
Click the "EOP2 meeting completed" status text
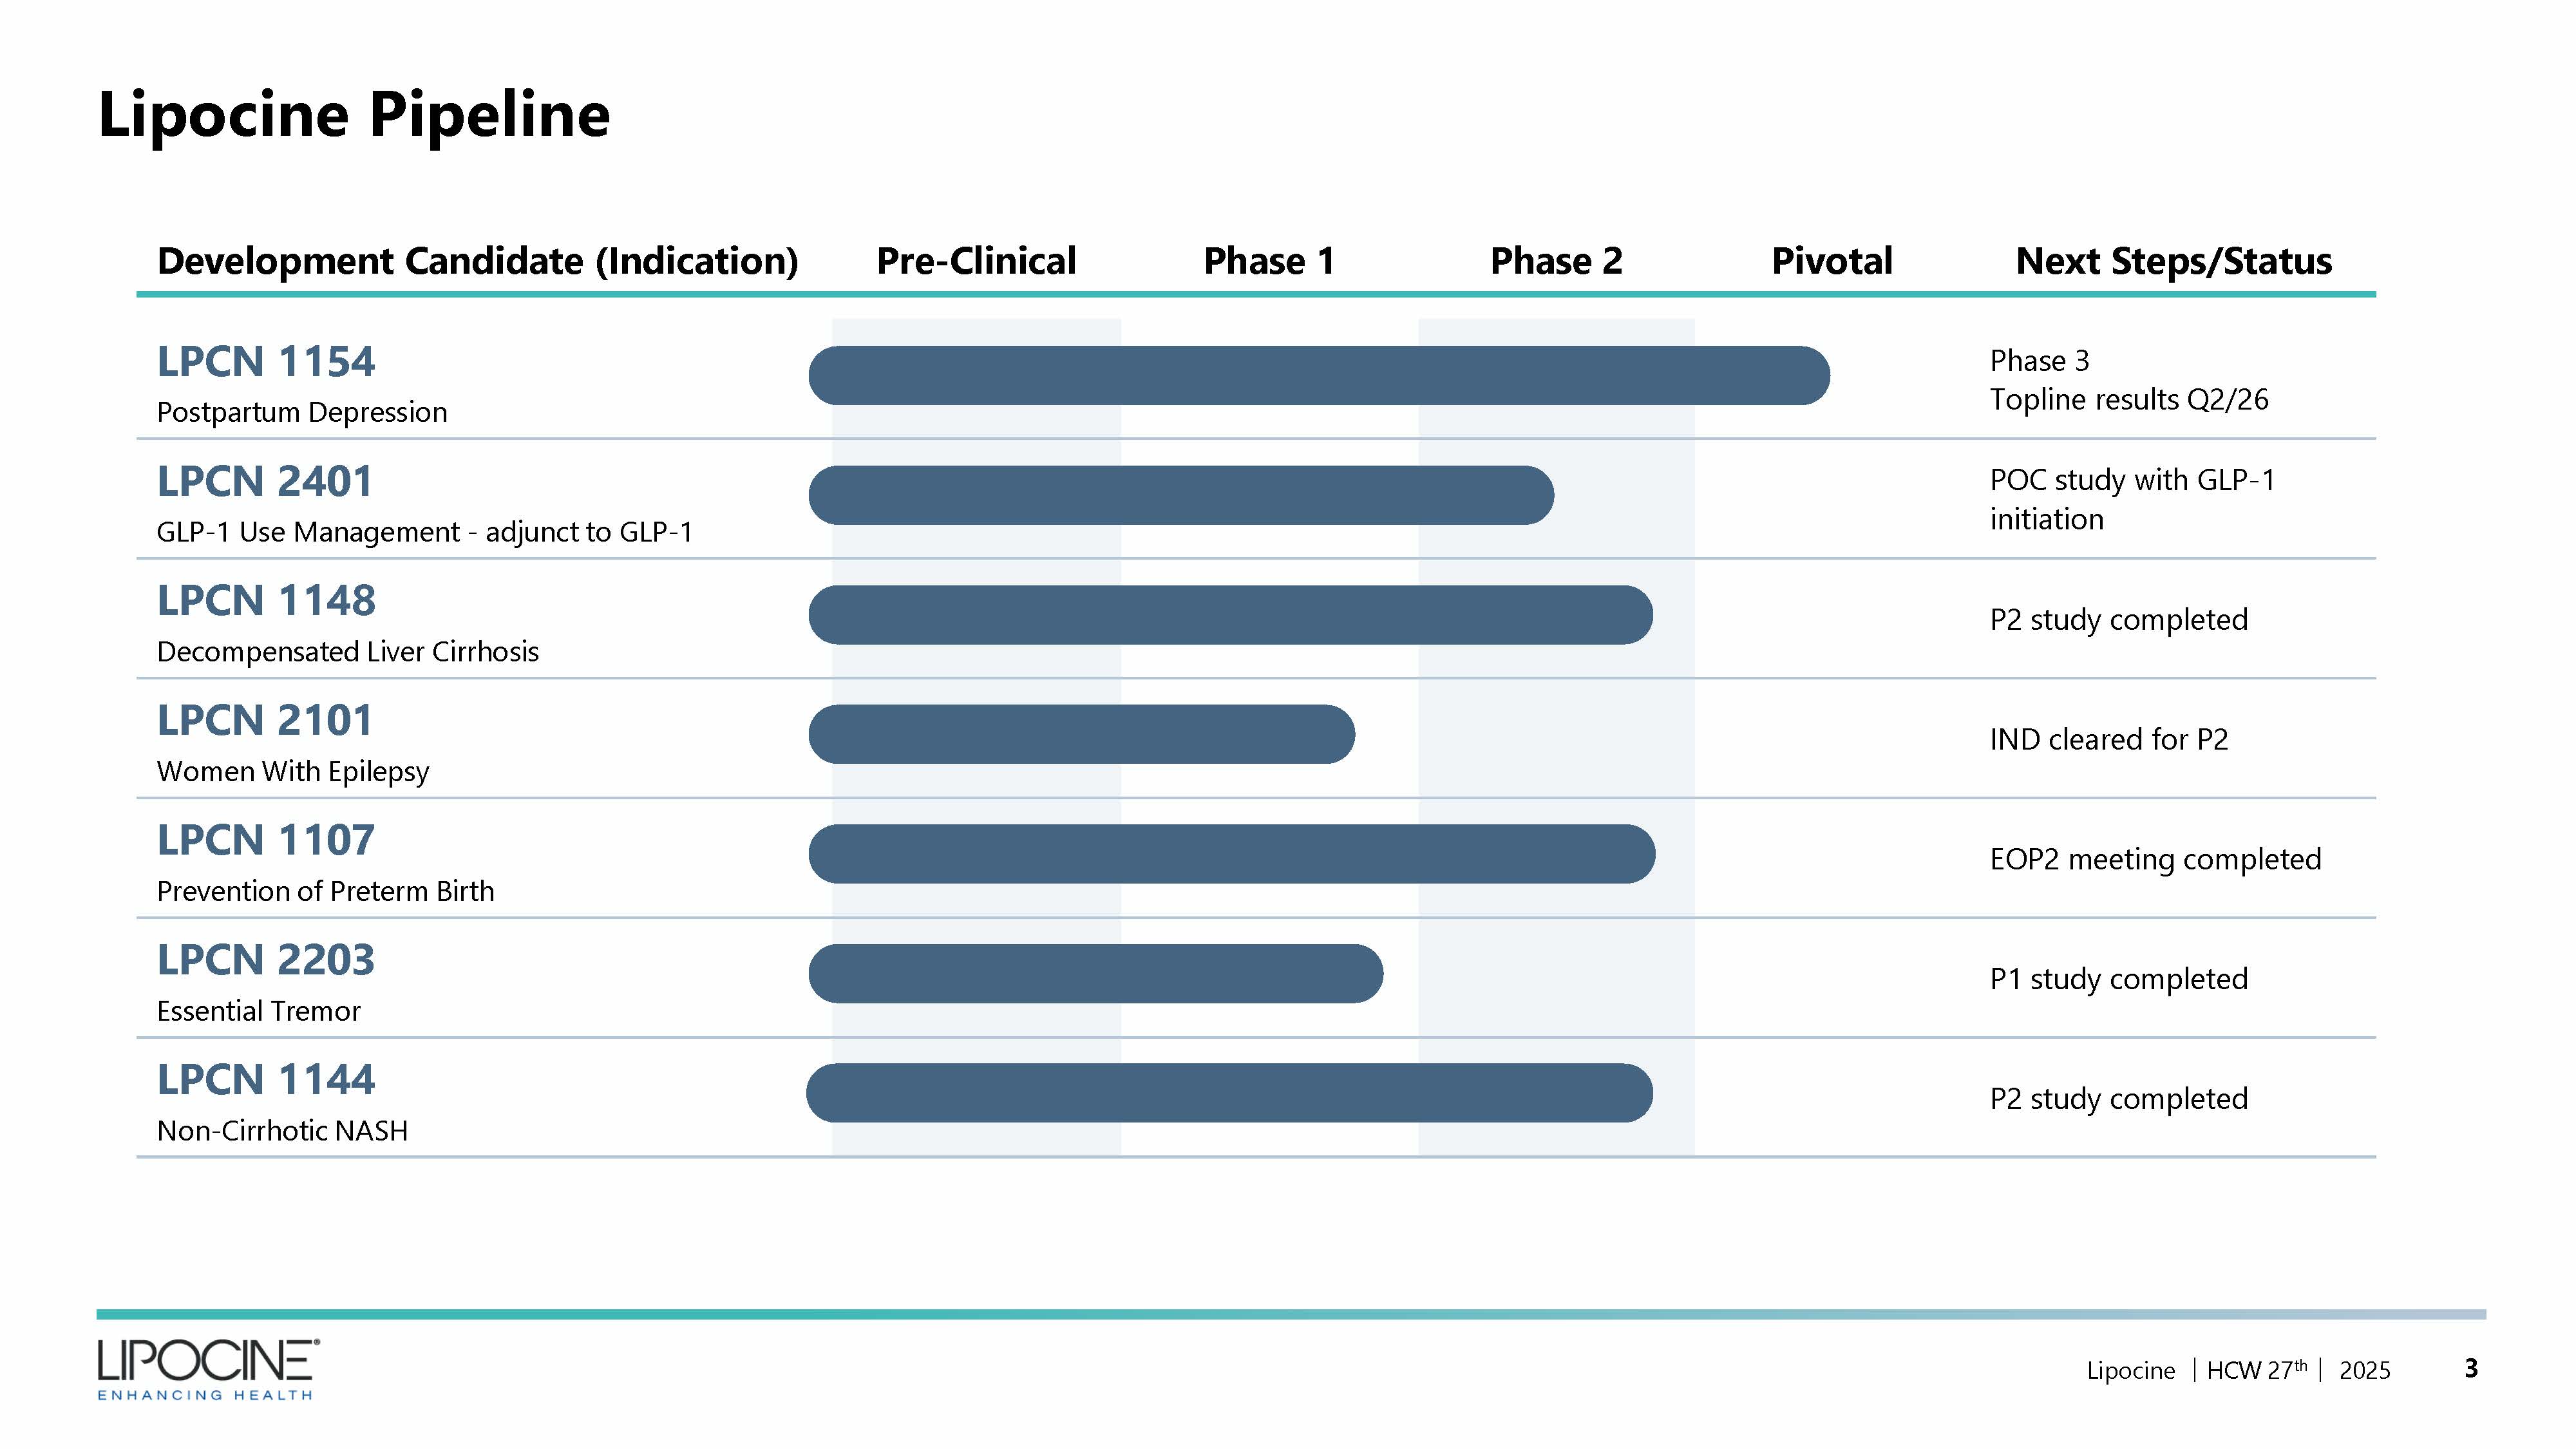tap(2155, 859)
